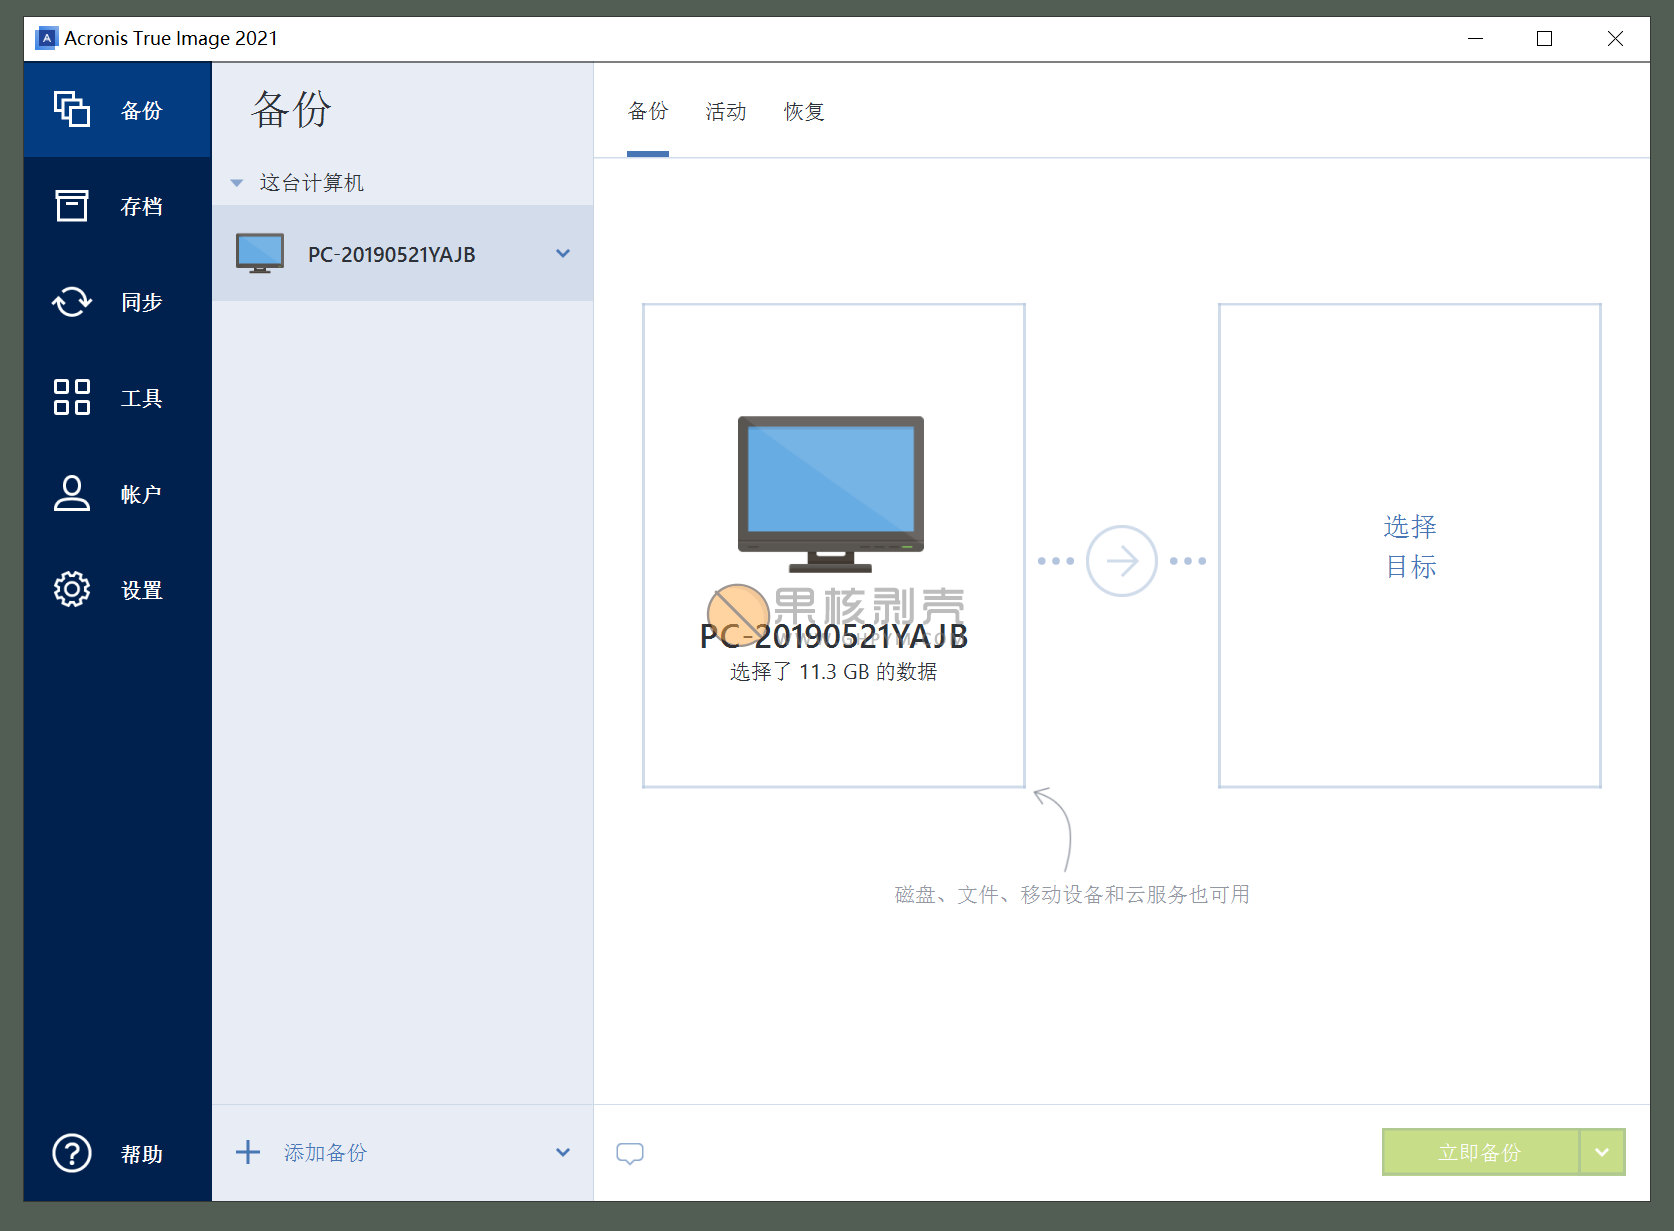Click the 选择目标 destination panel
Image resolution: width=1674 pixels, height=1231 pixels.
coord(1410,546)
